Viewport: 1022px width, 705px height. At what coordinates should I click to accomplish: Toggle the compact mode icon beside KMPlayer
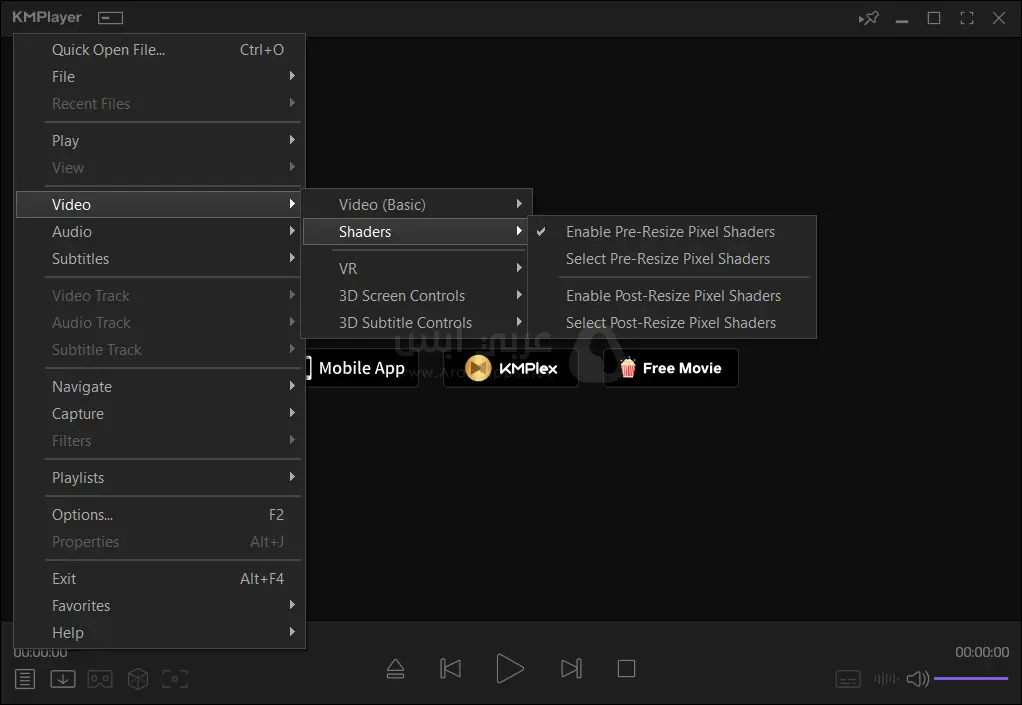111,18
